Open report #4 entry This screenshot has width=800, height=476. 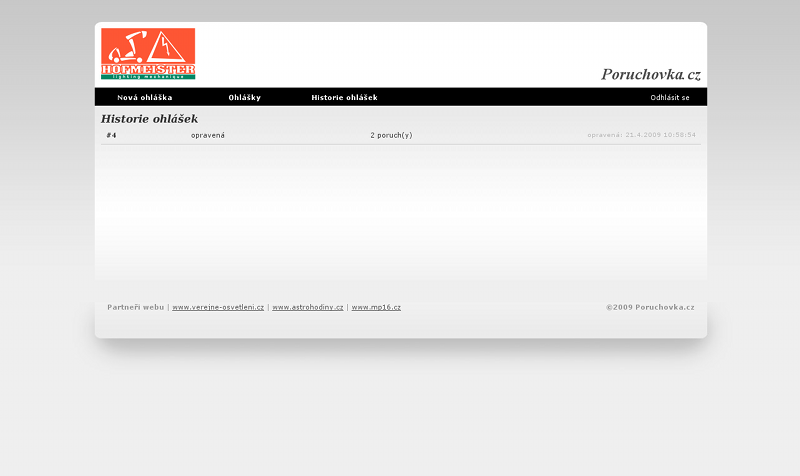coord(111,135)
